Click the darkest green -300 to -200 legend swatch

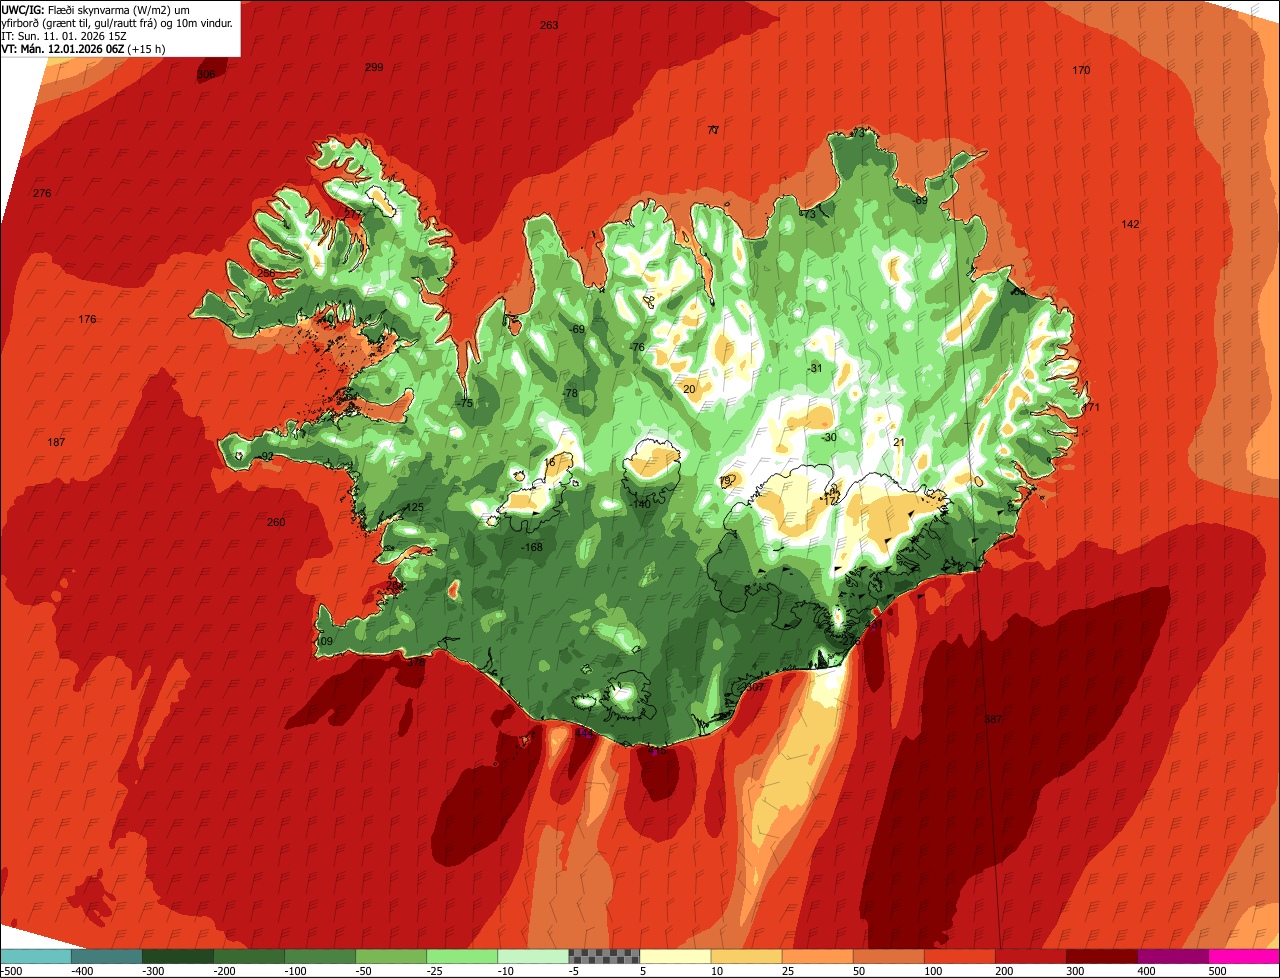tap(178, 956)
